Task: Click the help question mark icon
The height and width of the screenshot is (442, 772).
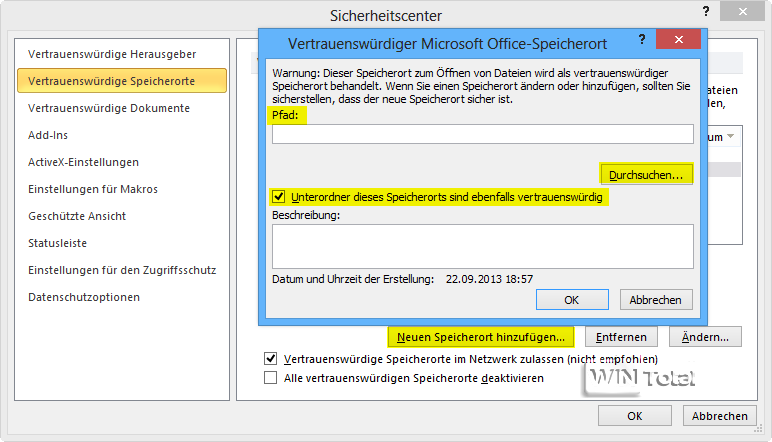Action: [x=642, y=41]
